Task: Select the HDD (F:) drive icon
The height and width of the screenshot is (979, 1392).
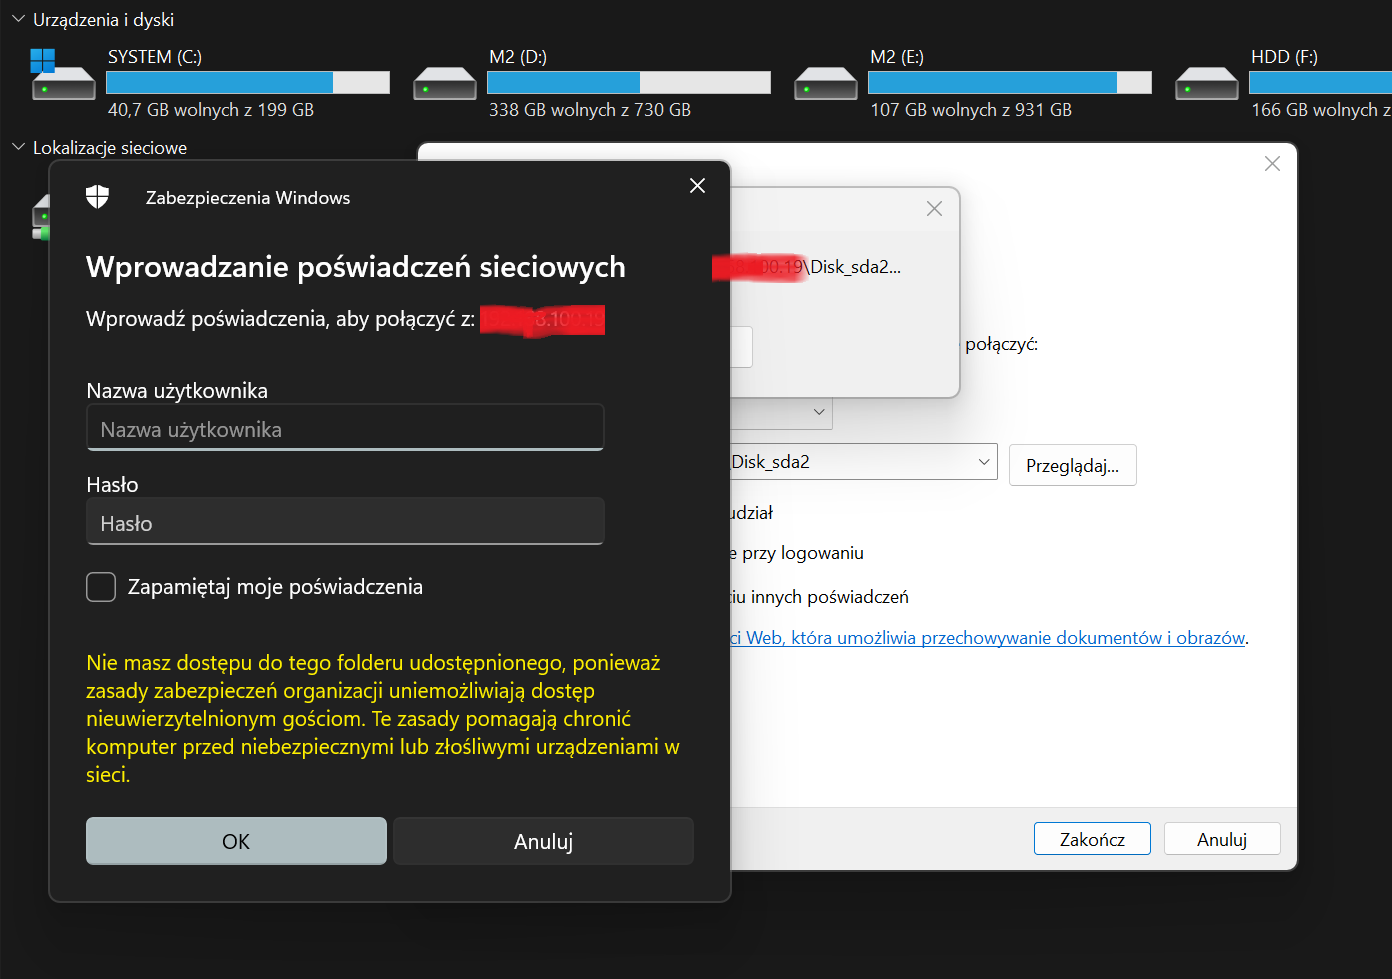Action: click(1207, 83)
